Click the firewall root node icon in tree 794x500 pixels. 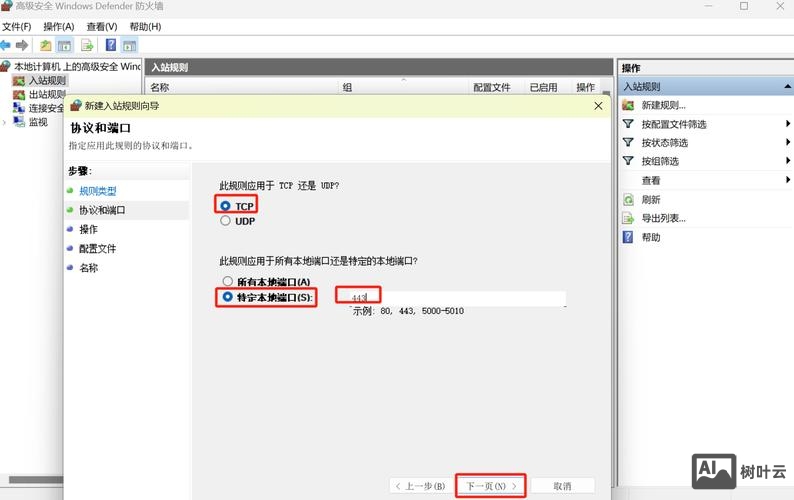[x=6, y=66]
